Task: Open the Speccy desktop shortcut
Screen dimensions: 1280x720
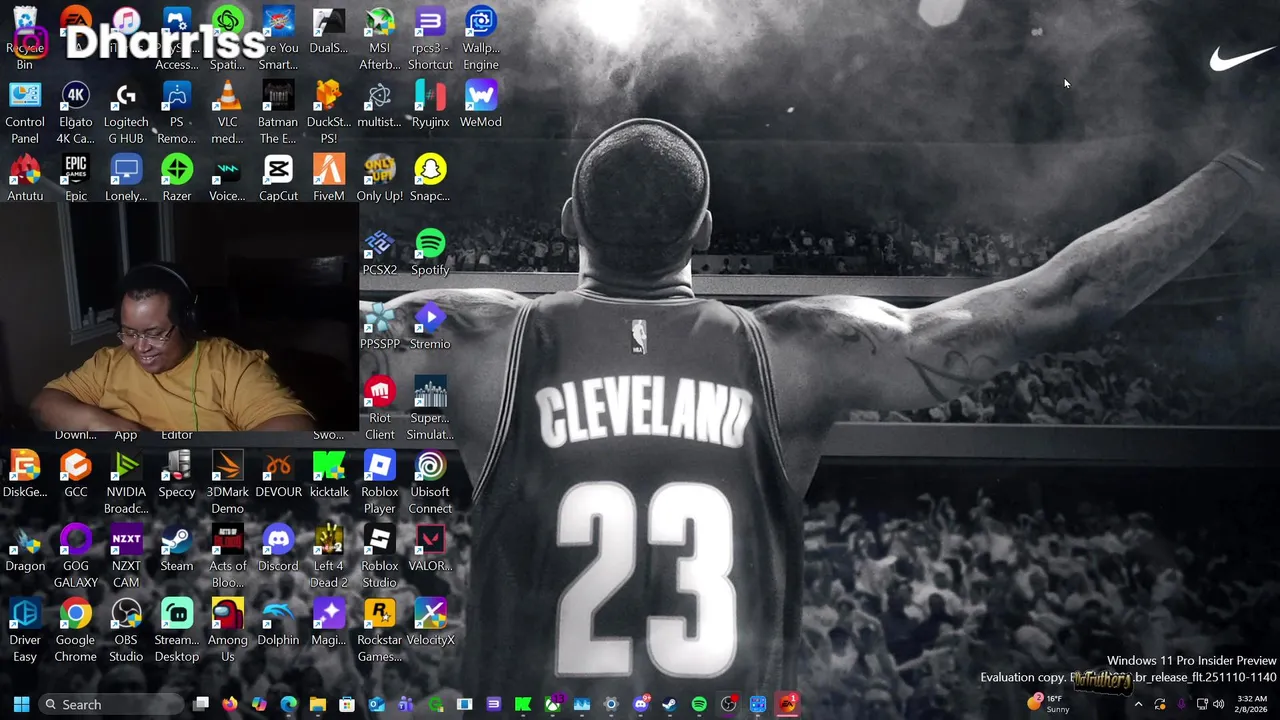Action: pyautogui.click(x=177, y=474)
